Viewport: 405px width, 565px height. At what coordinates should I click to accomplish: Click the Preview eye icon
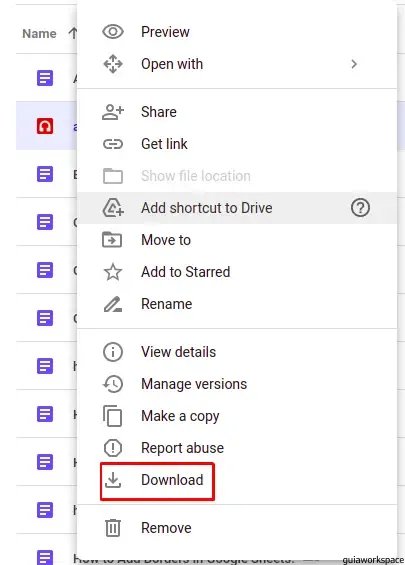pyautogui.click(x=113, y=32)
